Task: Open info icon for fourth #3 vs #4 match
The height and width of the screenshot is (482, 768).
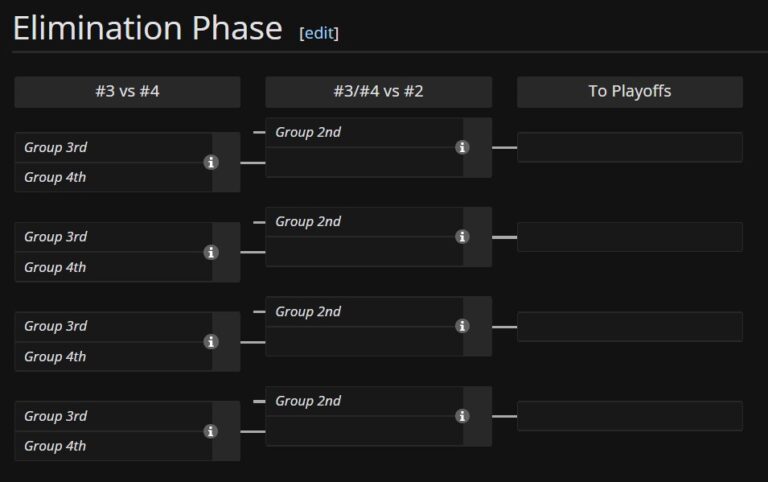Action: (211, 431)
